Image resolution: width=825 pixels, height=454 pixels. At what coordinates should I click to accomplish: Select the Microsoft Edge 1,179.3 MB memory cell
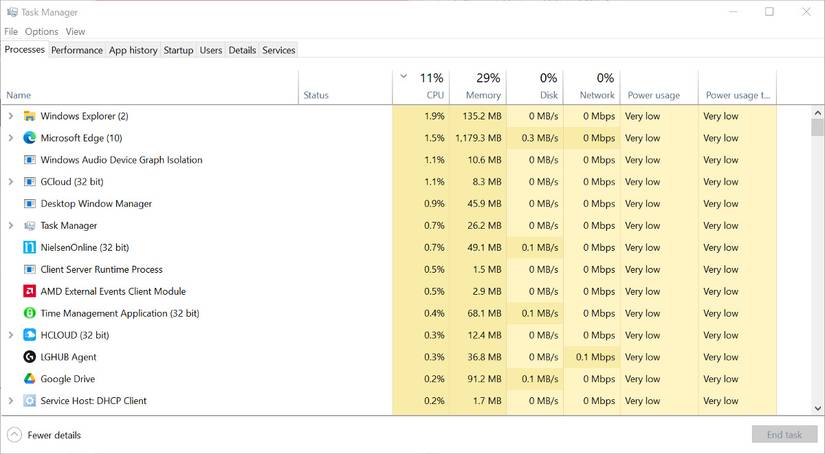click(x=478, y=138)
